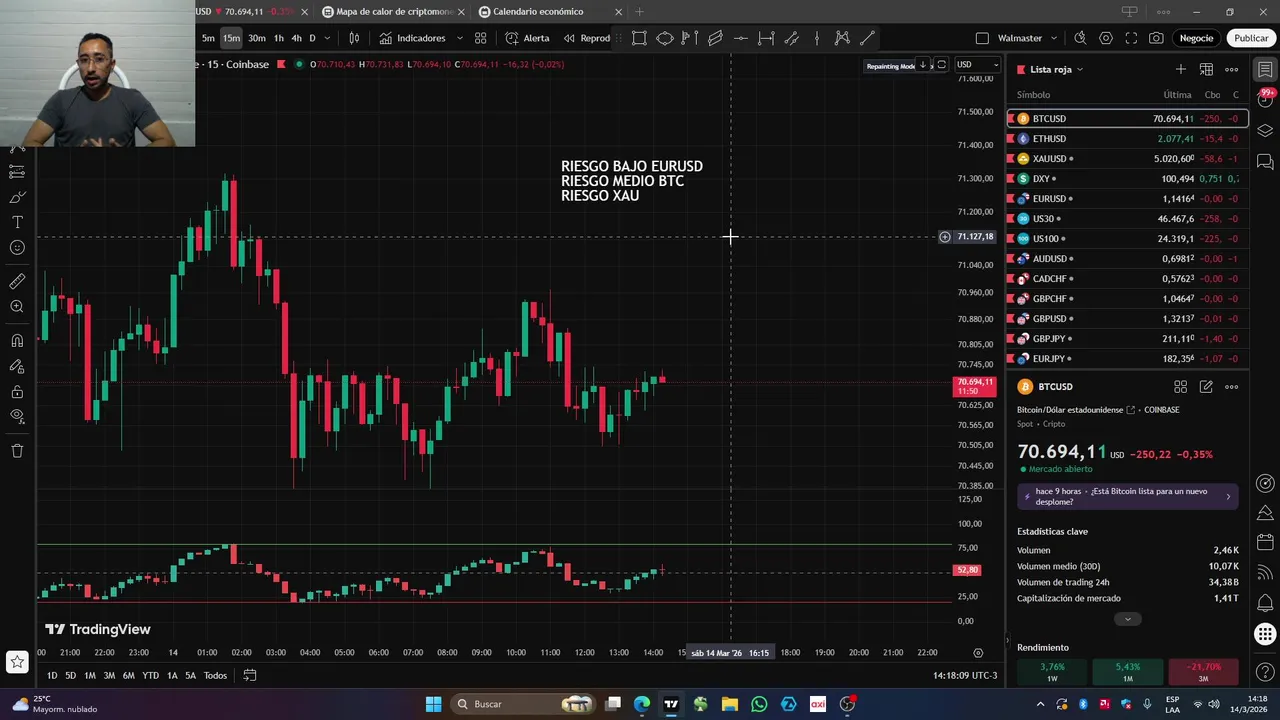Image resolution: width=1280 pixels, height=720 pixels.
Task: Open watchlist advanced view icon
Action: (1206, 69)
